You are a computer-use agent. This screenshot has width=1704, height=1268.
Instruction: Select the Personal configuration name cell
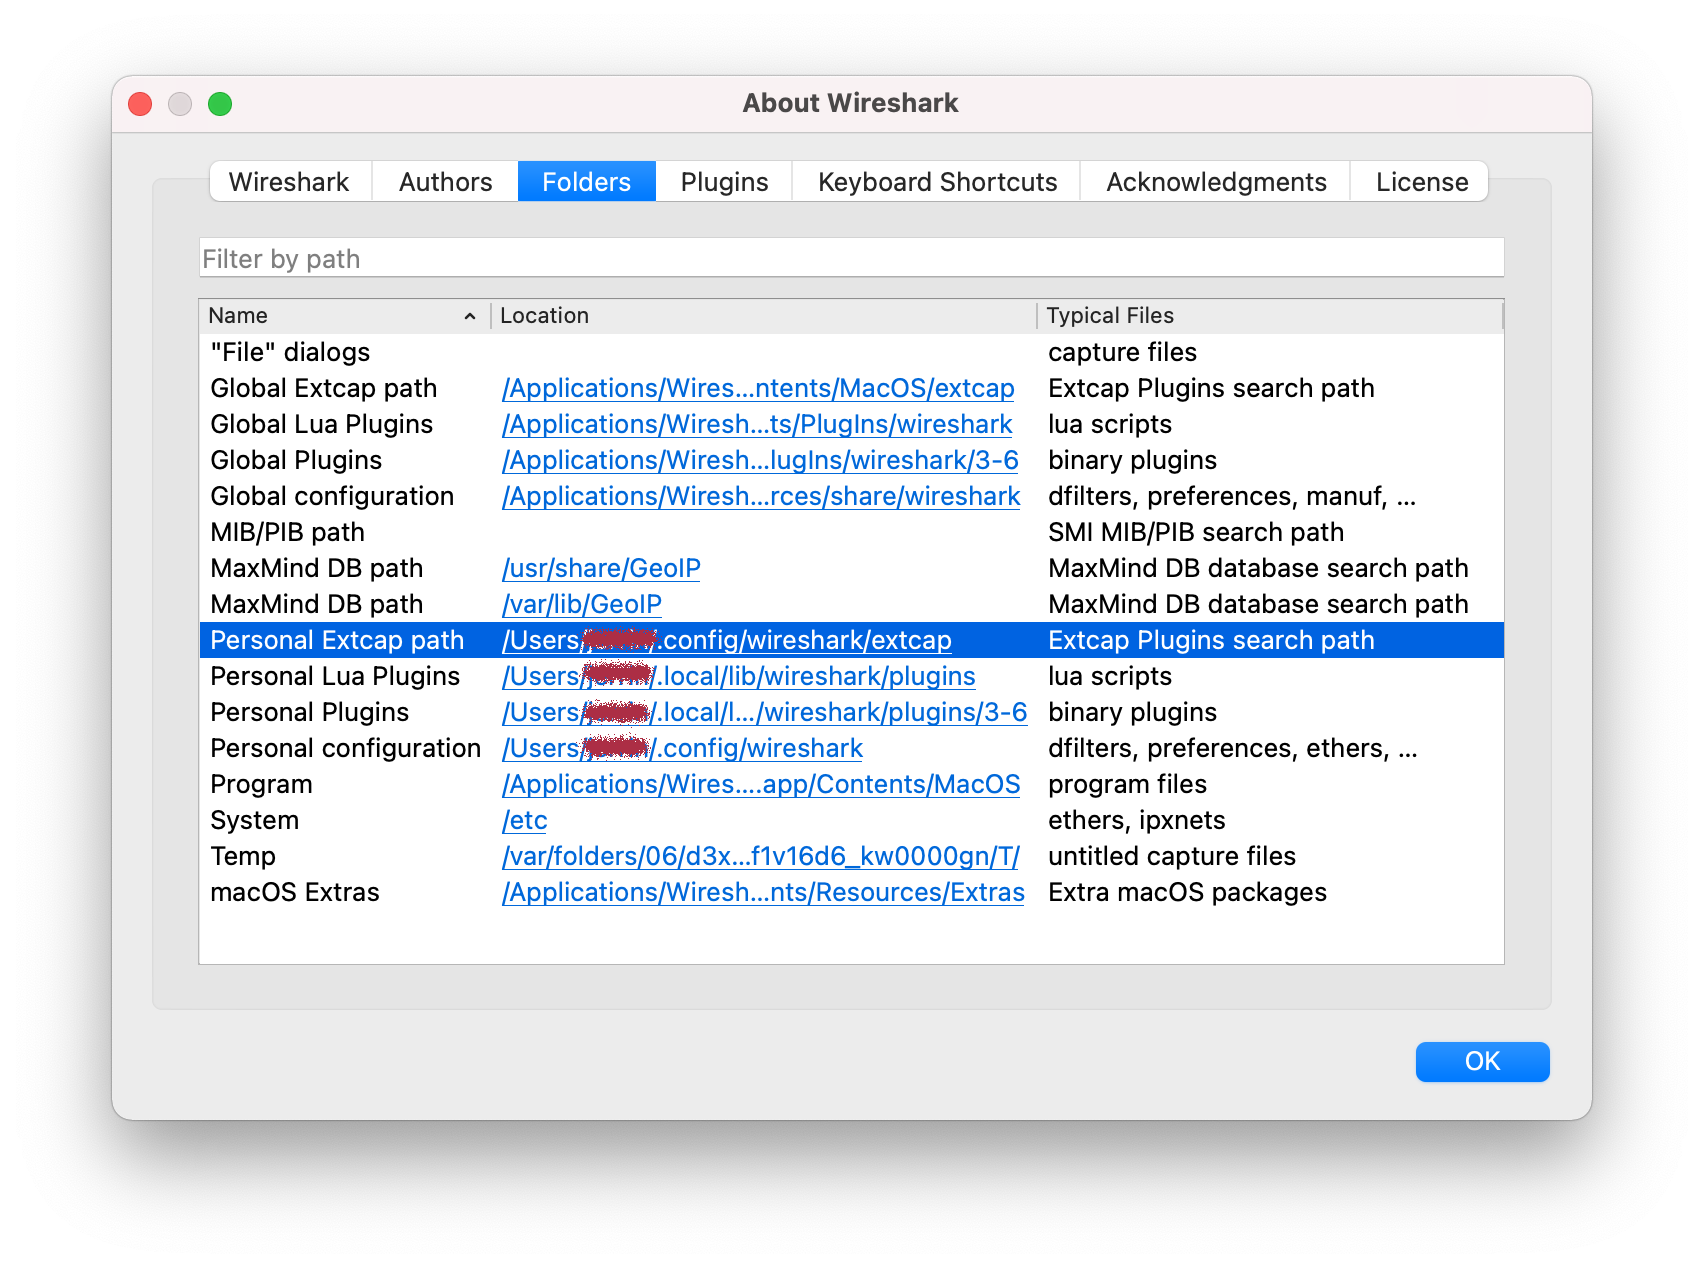click(346, 748)
